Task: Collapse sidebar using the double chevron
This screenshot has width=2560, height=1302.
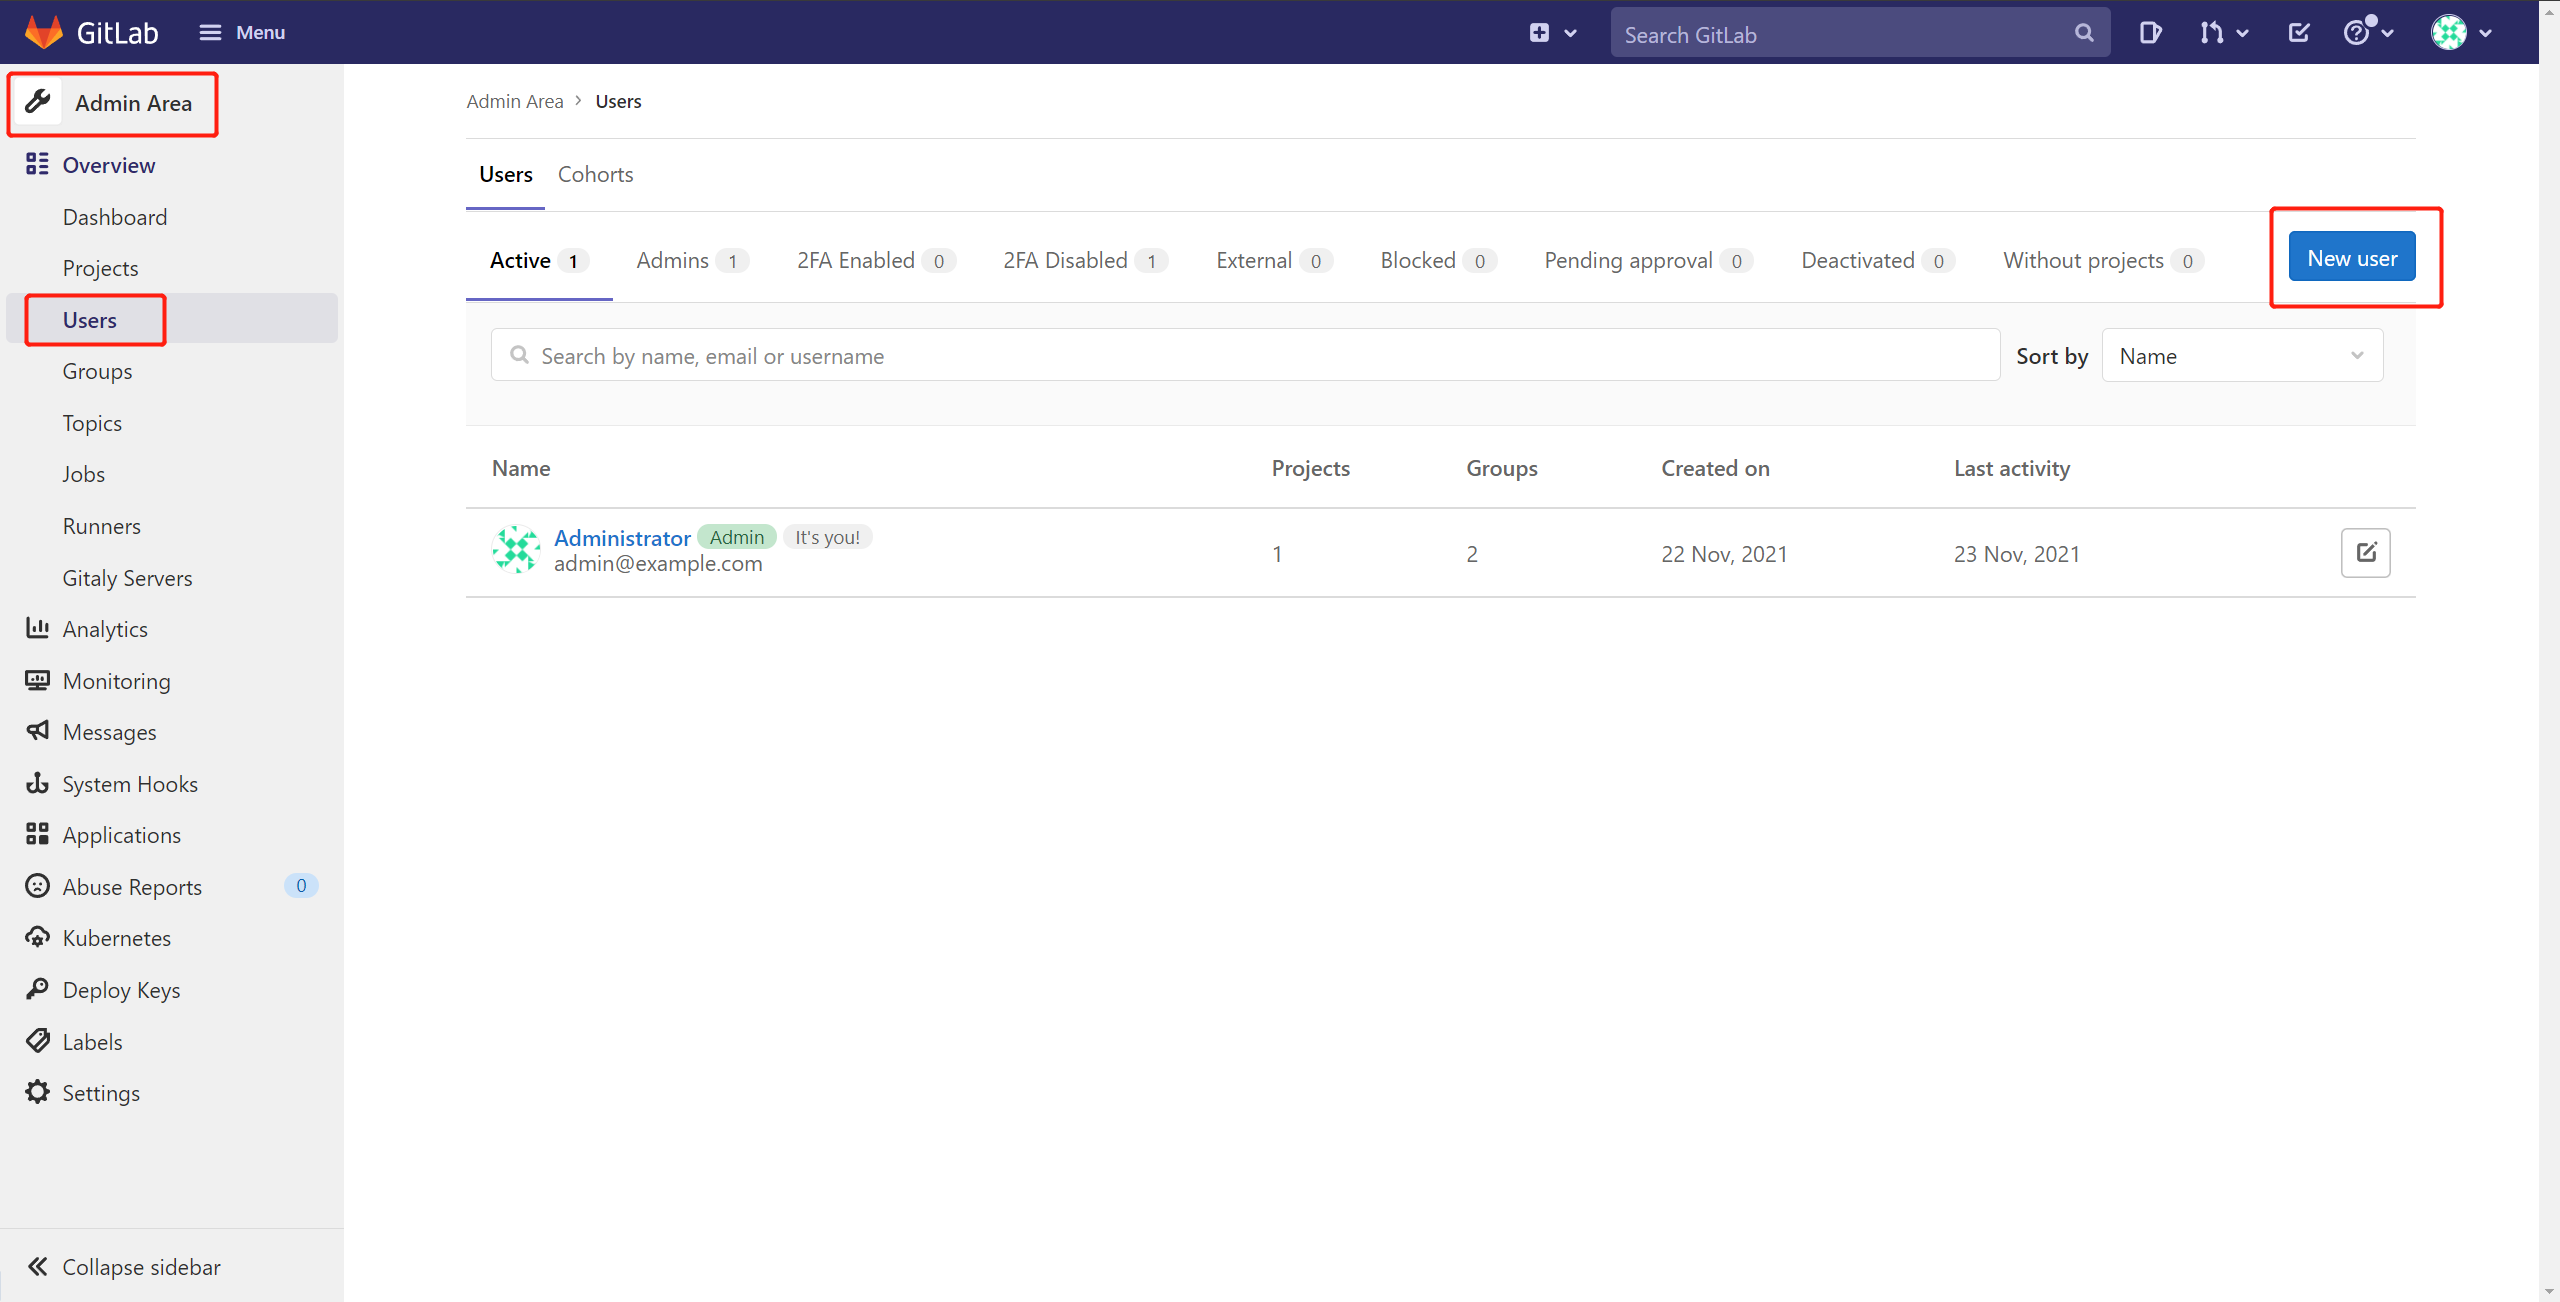Action: click(37, 1267)
